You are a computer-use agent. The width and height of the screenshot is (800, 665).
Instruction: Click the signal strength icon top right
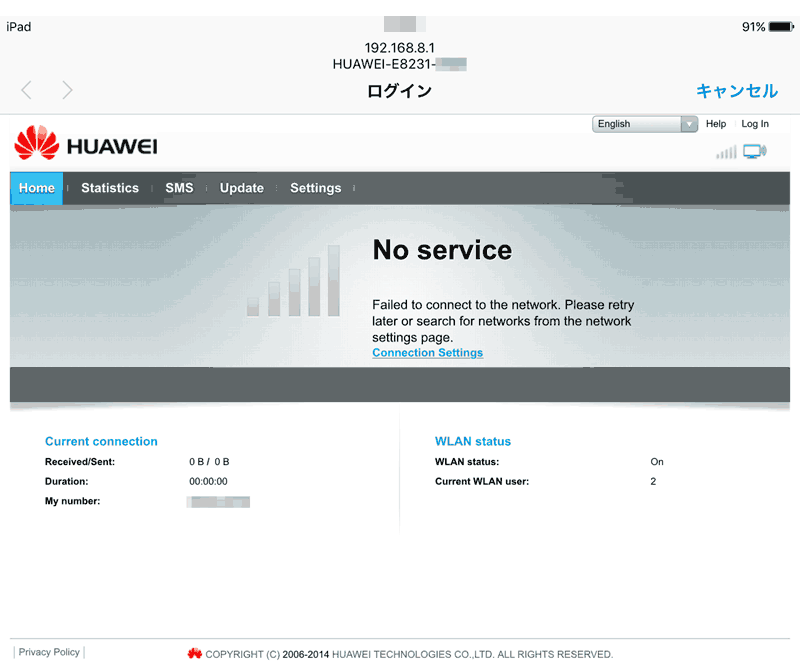coord(726,152)
